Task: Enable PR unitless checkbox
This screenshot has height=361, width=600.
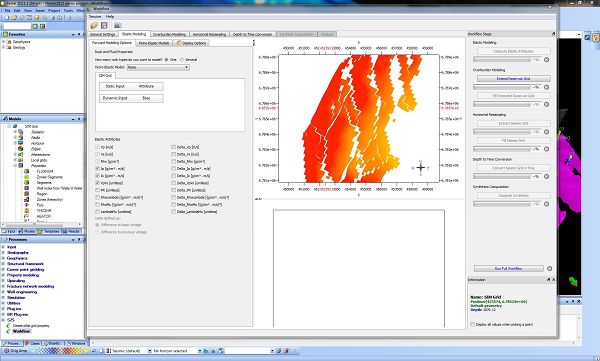Action: pyautogui.click(x=98, y=190)
